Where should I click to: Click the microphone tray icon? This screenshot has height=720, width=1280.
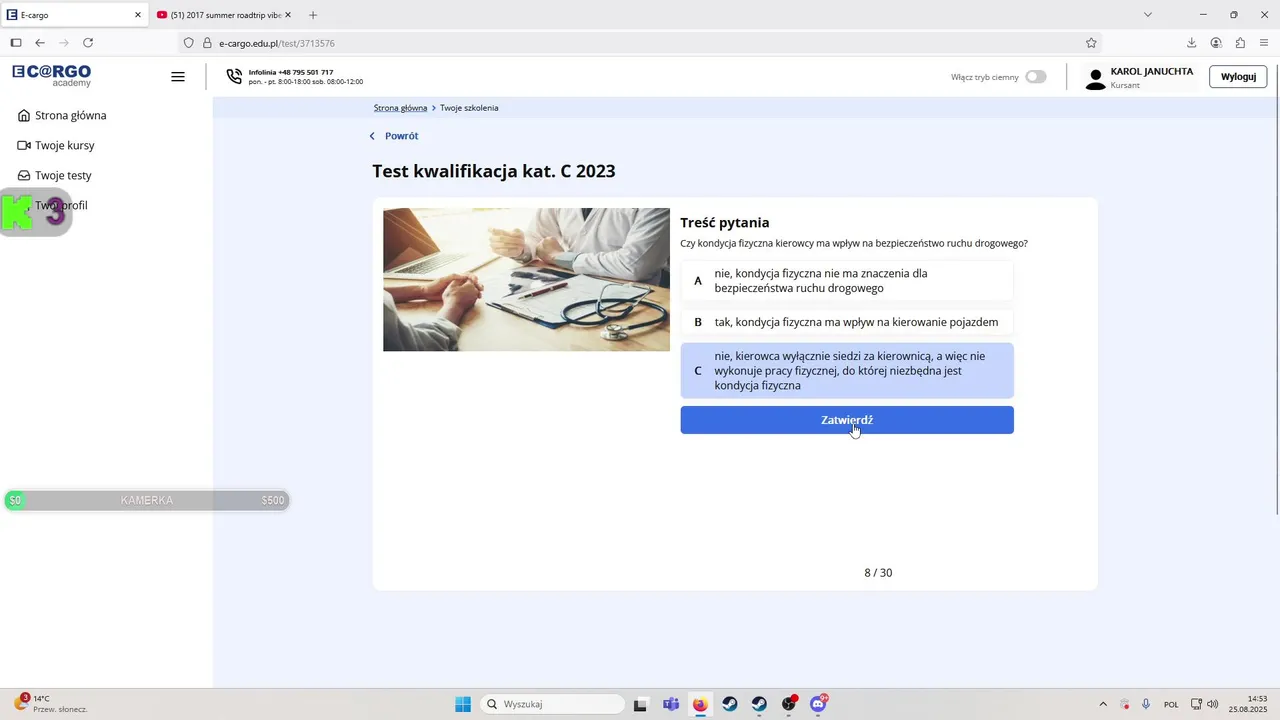coord(1146,704)
